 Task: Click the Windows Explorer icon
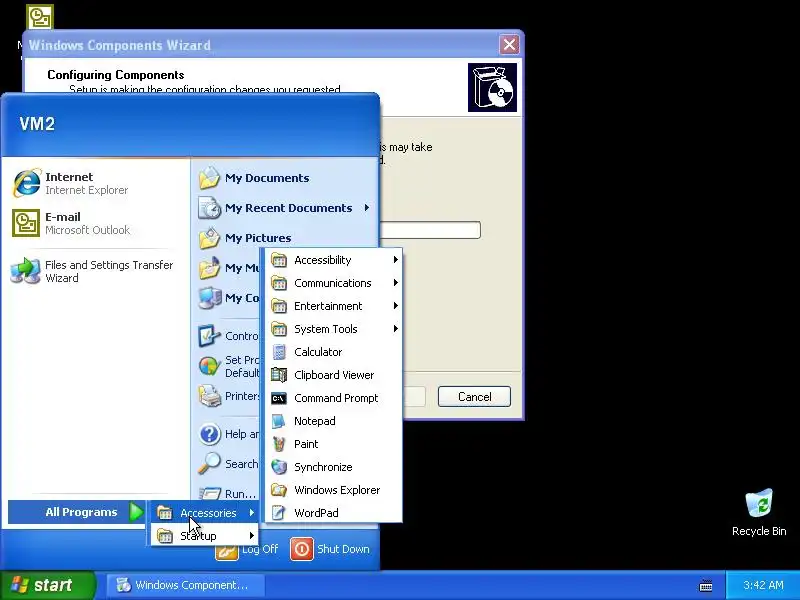coord(279,490)
